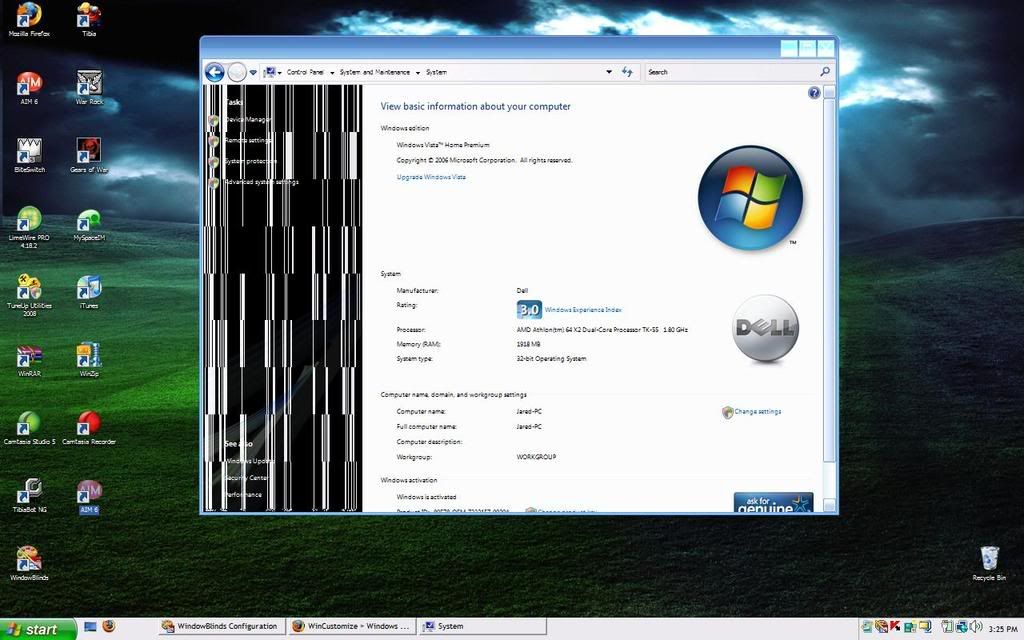
Task: Click the System breadcrumb
Action: pyautogui.click(x=436, y=72)
